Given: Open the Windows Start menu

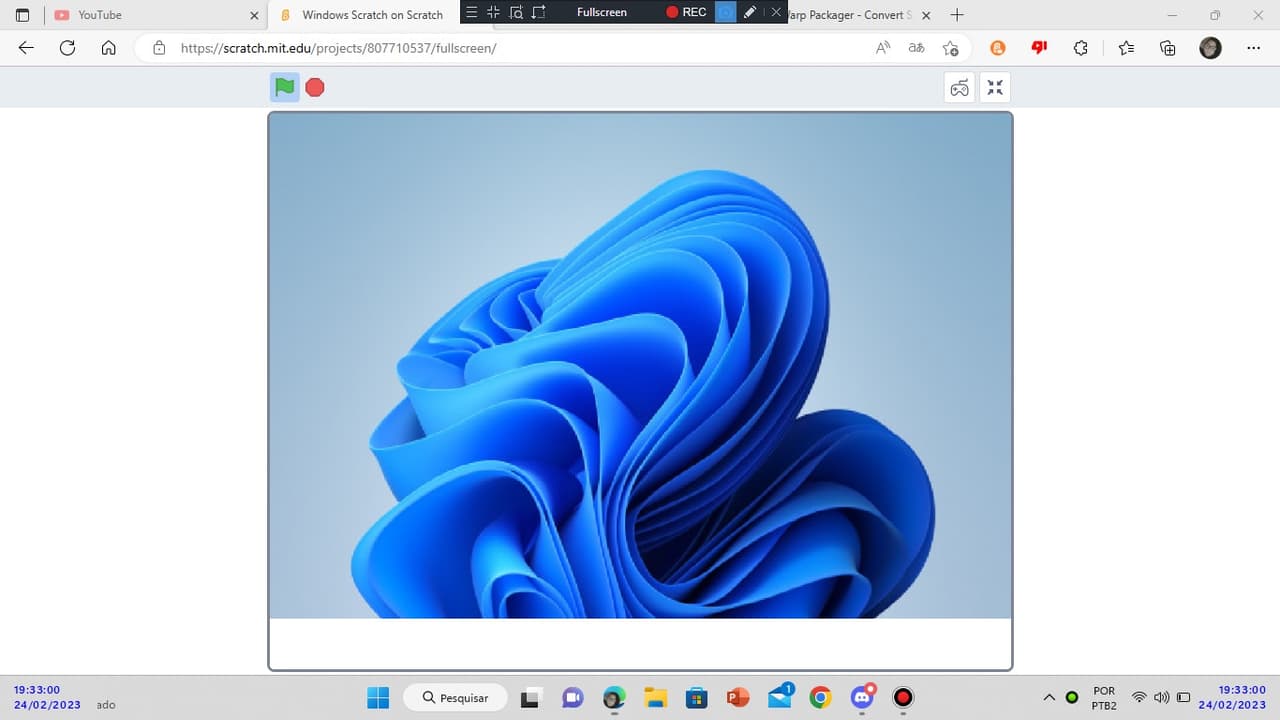Looking at the screenshot, I should point(378,697).
